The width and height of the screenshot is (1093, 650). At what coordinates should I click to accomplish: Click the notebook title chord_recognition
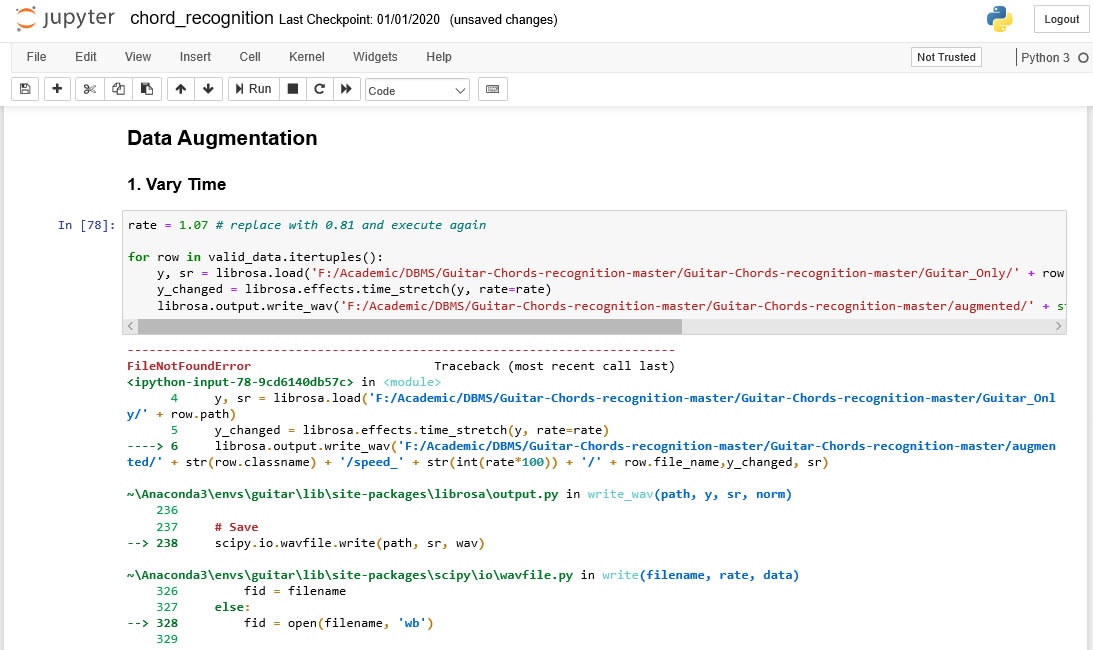(202, 19)
